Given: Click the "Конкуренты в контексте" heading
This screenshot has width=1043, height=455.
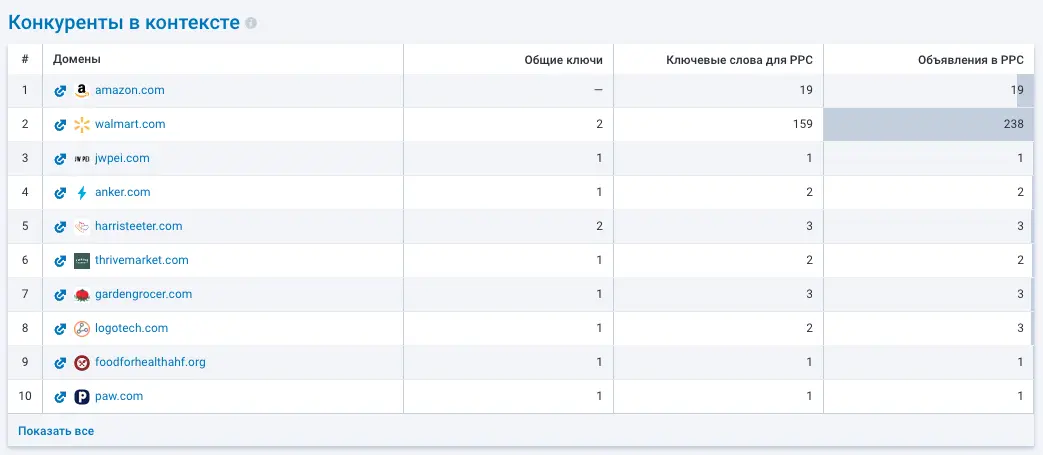Looking at the screenshot, I should coord(124,22).
